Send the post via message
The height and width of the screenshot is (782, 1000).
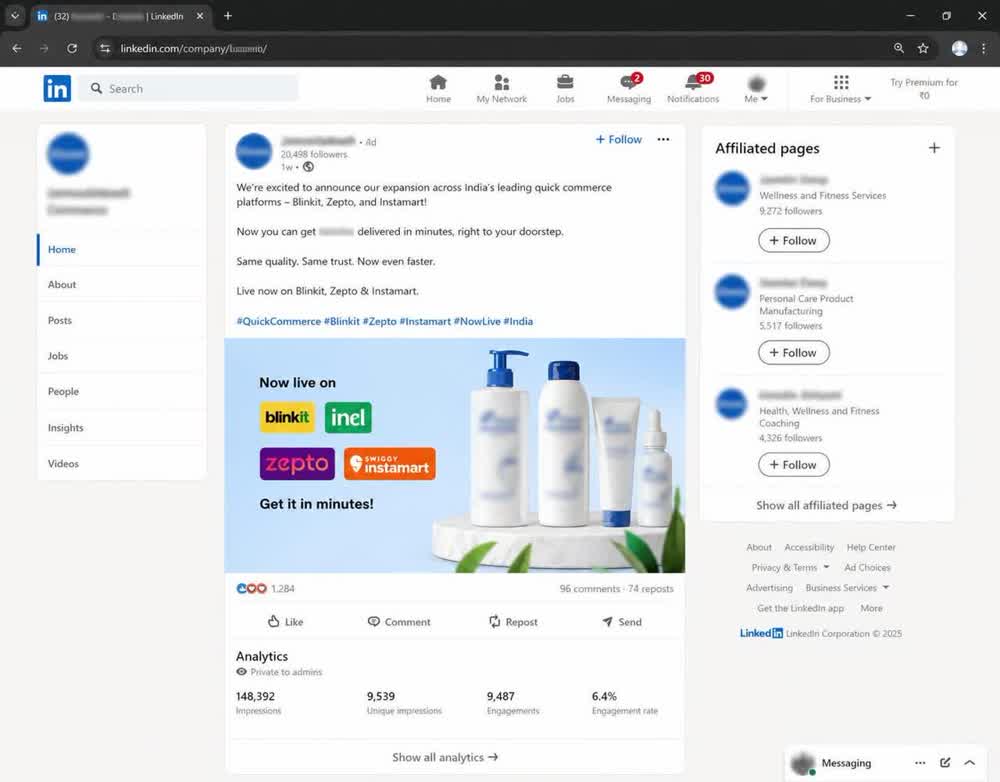[622, 622]
